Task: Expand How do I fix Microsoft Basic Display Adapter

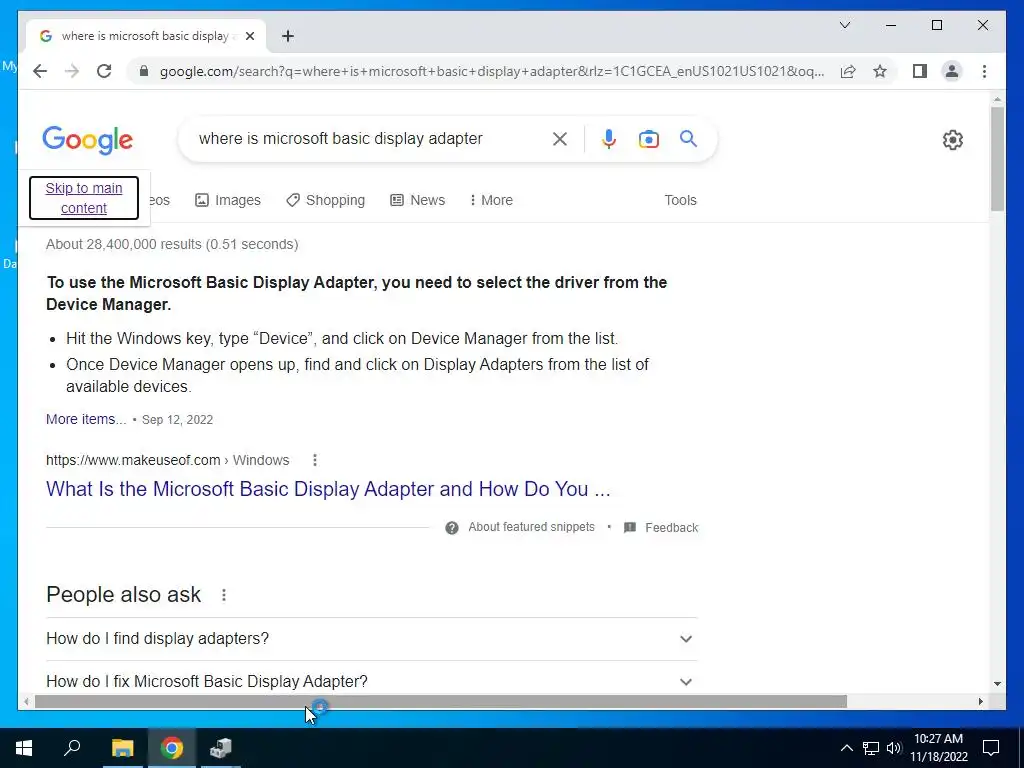Action: (x=372, y=681)
